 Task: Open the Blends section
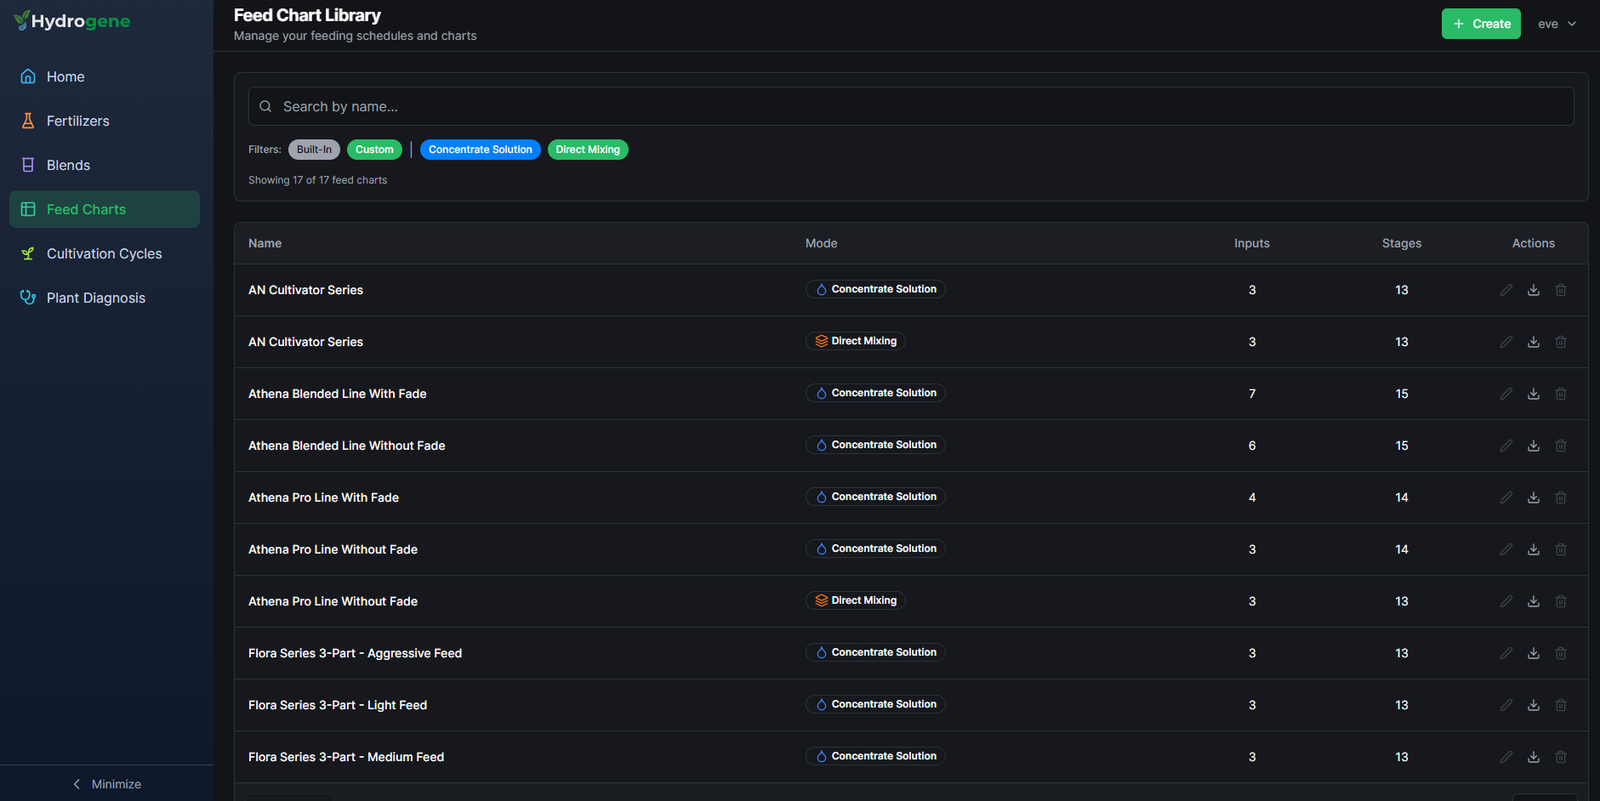click(x=104, y=165)
